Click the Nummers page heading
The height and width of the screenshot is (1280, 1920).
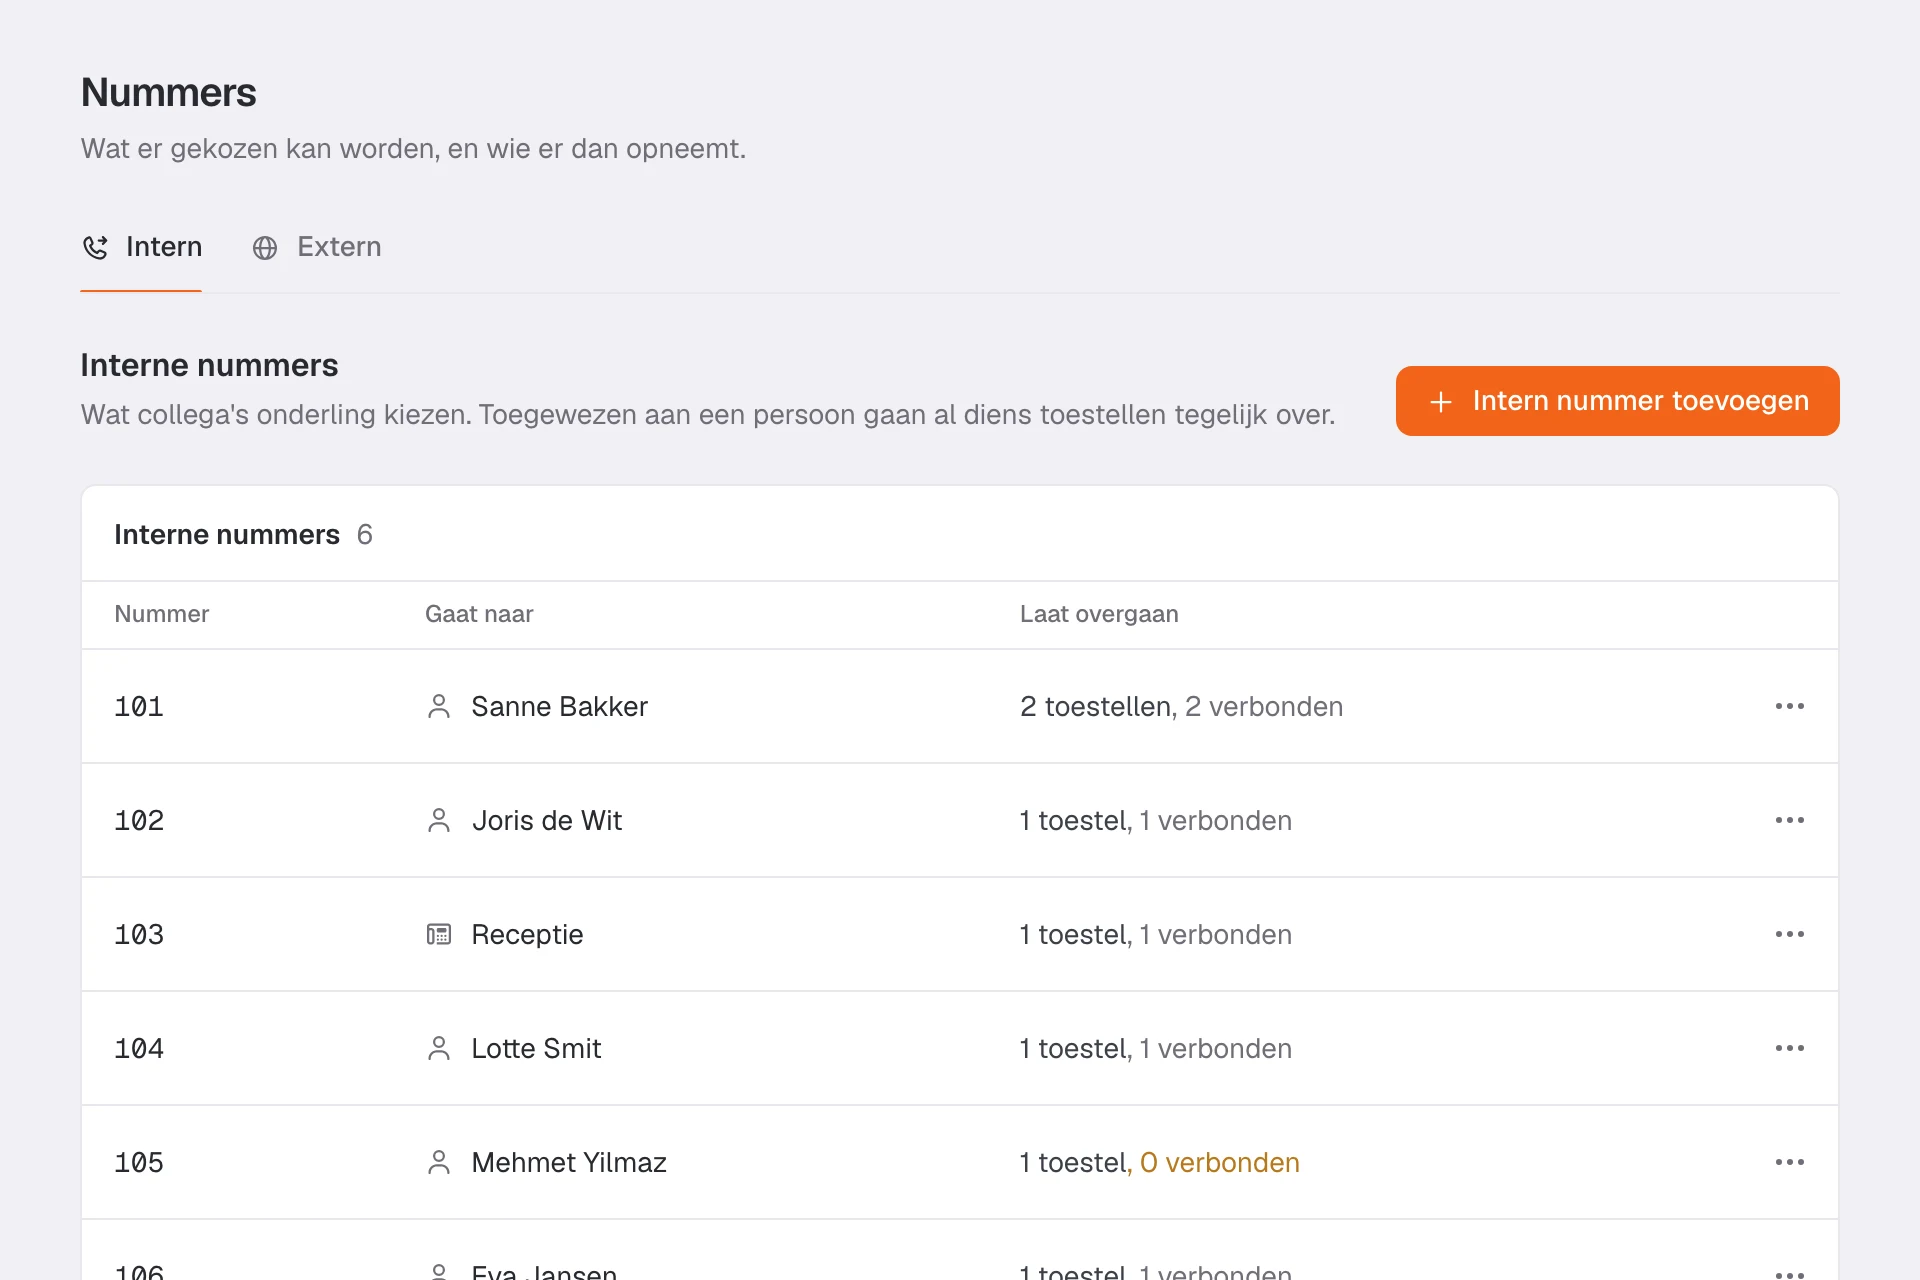pos(168,93)
